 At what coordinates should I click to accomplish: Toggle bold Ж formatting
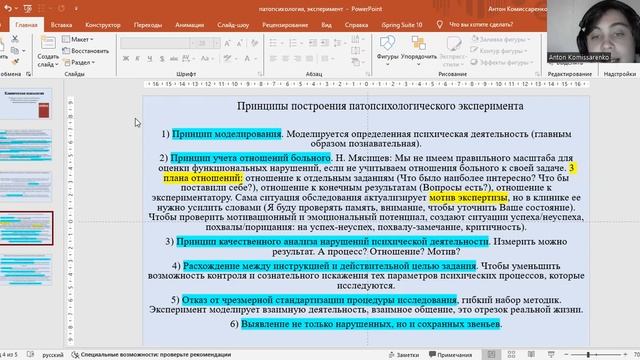tap(126, 59)
